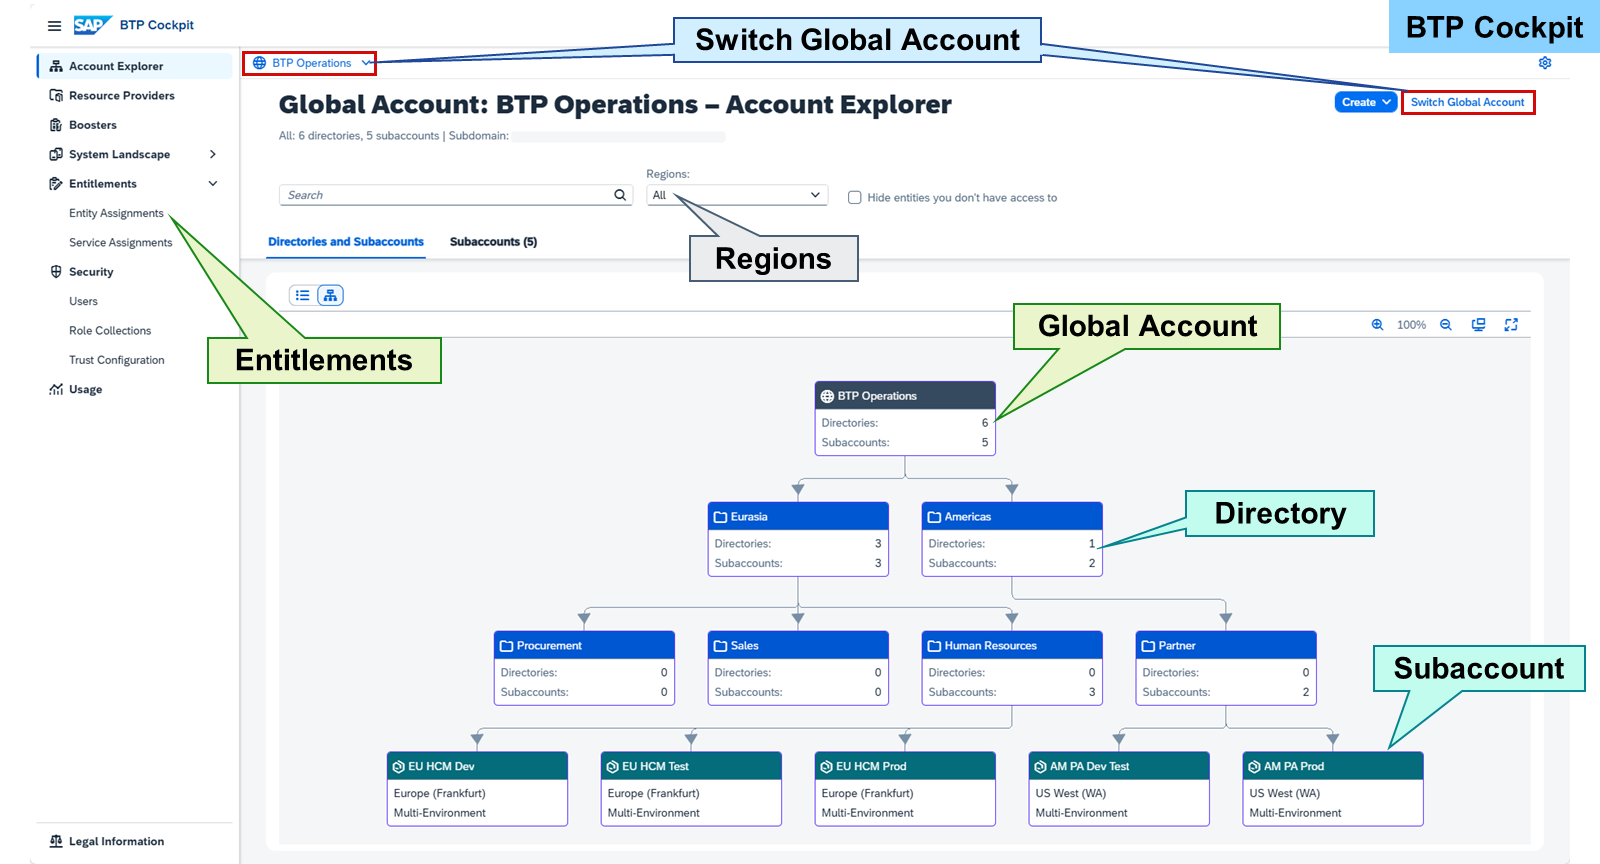Click the Security sidebar section label
Image resolution: width=1600 pixels, height=864 pixels.
91,272
